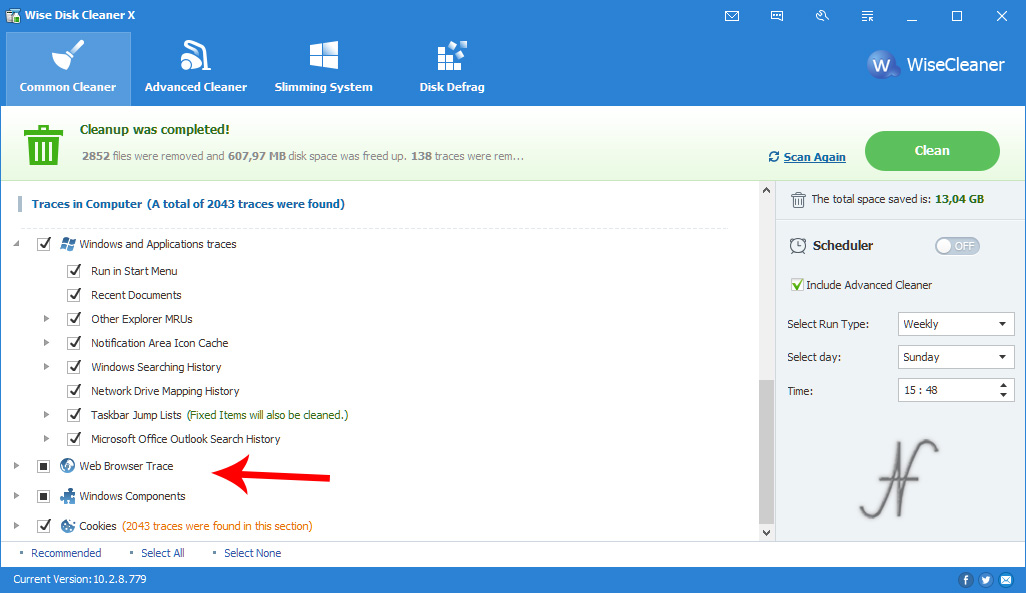
Task: Open the settings wrench icon in title bar
Action: tap(822, 16)
